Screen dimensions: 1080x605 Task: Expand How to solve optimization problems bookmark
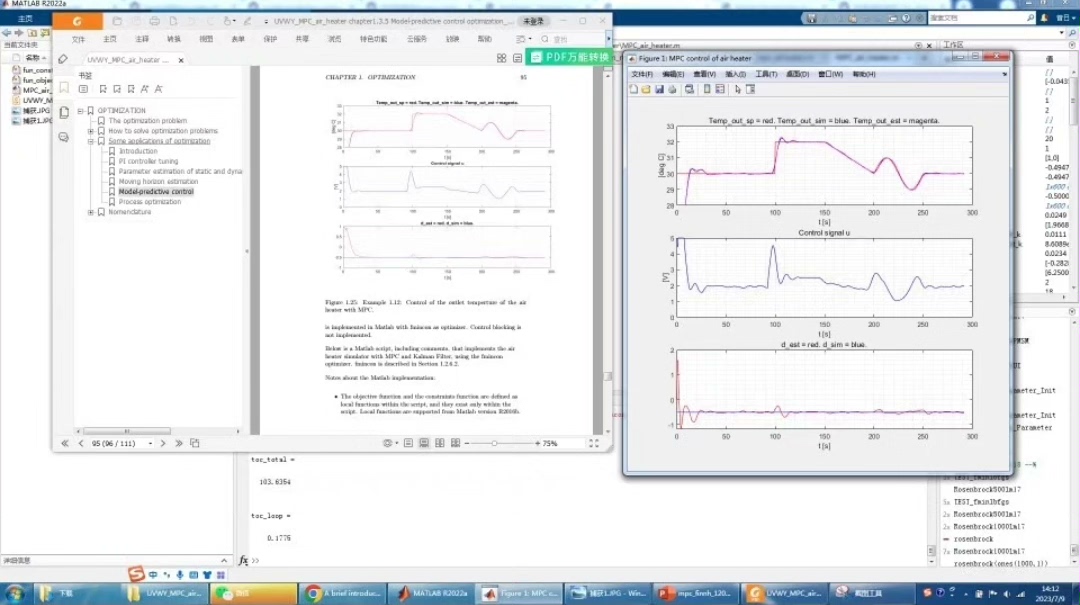(x=91, y=131)
